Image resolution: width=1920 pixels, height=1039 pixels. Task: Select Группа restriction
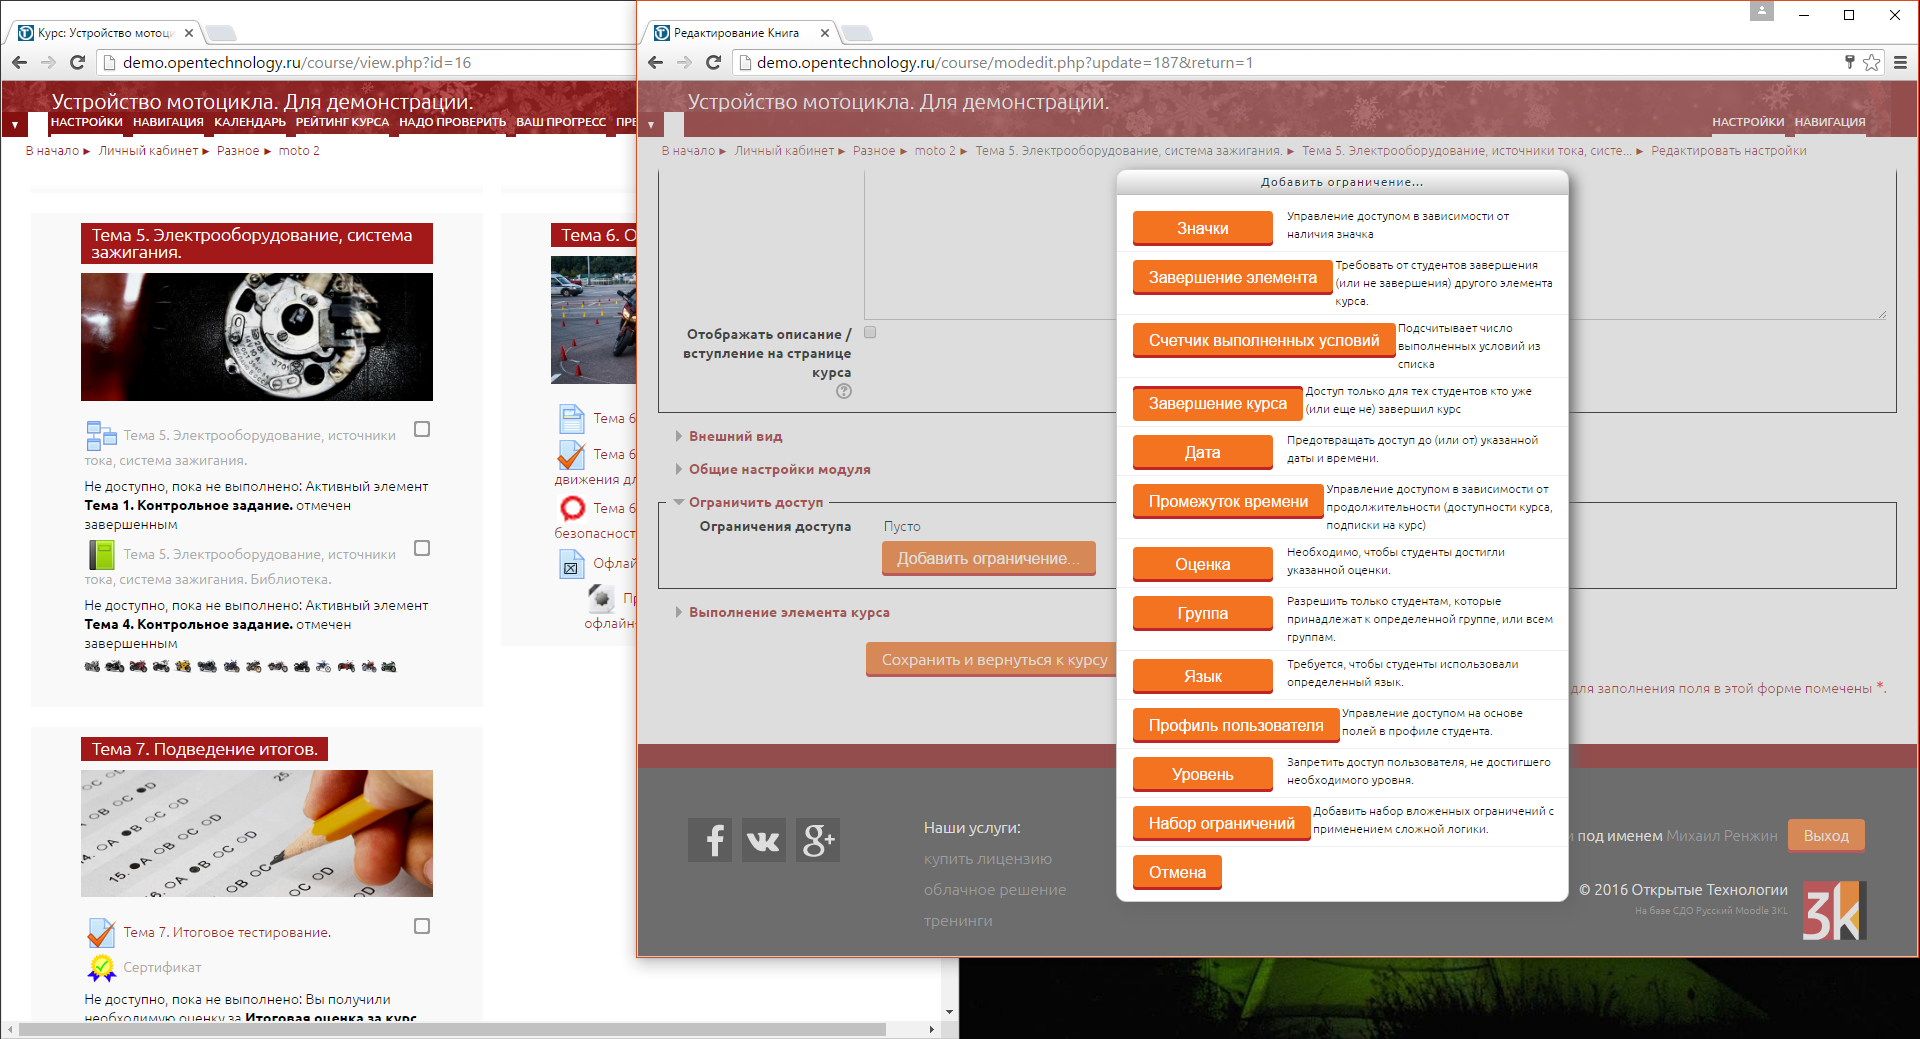(1202, 613)
